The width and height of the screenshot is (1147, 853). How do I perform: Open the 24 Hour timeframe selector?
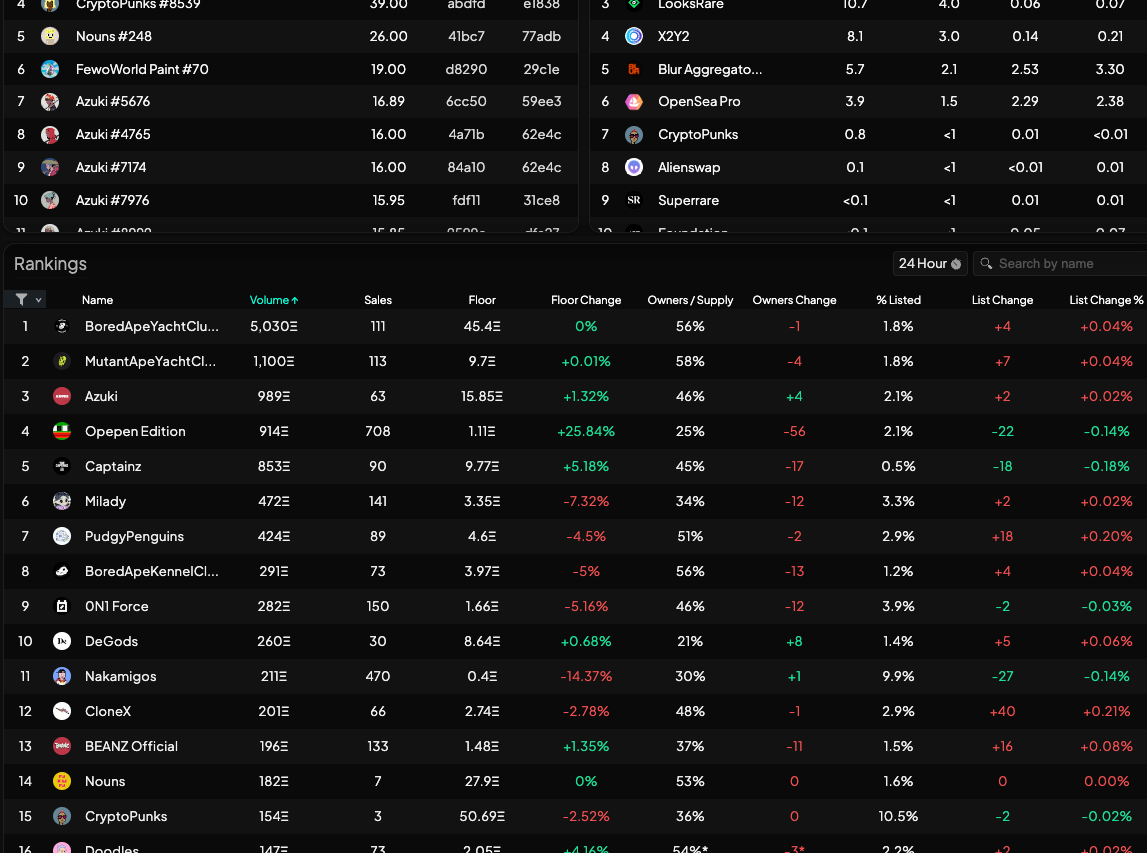(930, 263)
